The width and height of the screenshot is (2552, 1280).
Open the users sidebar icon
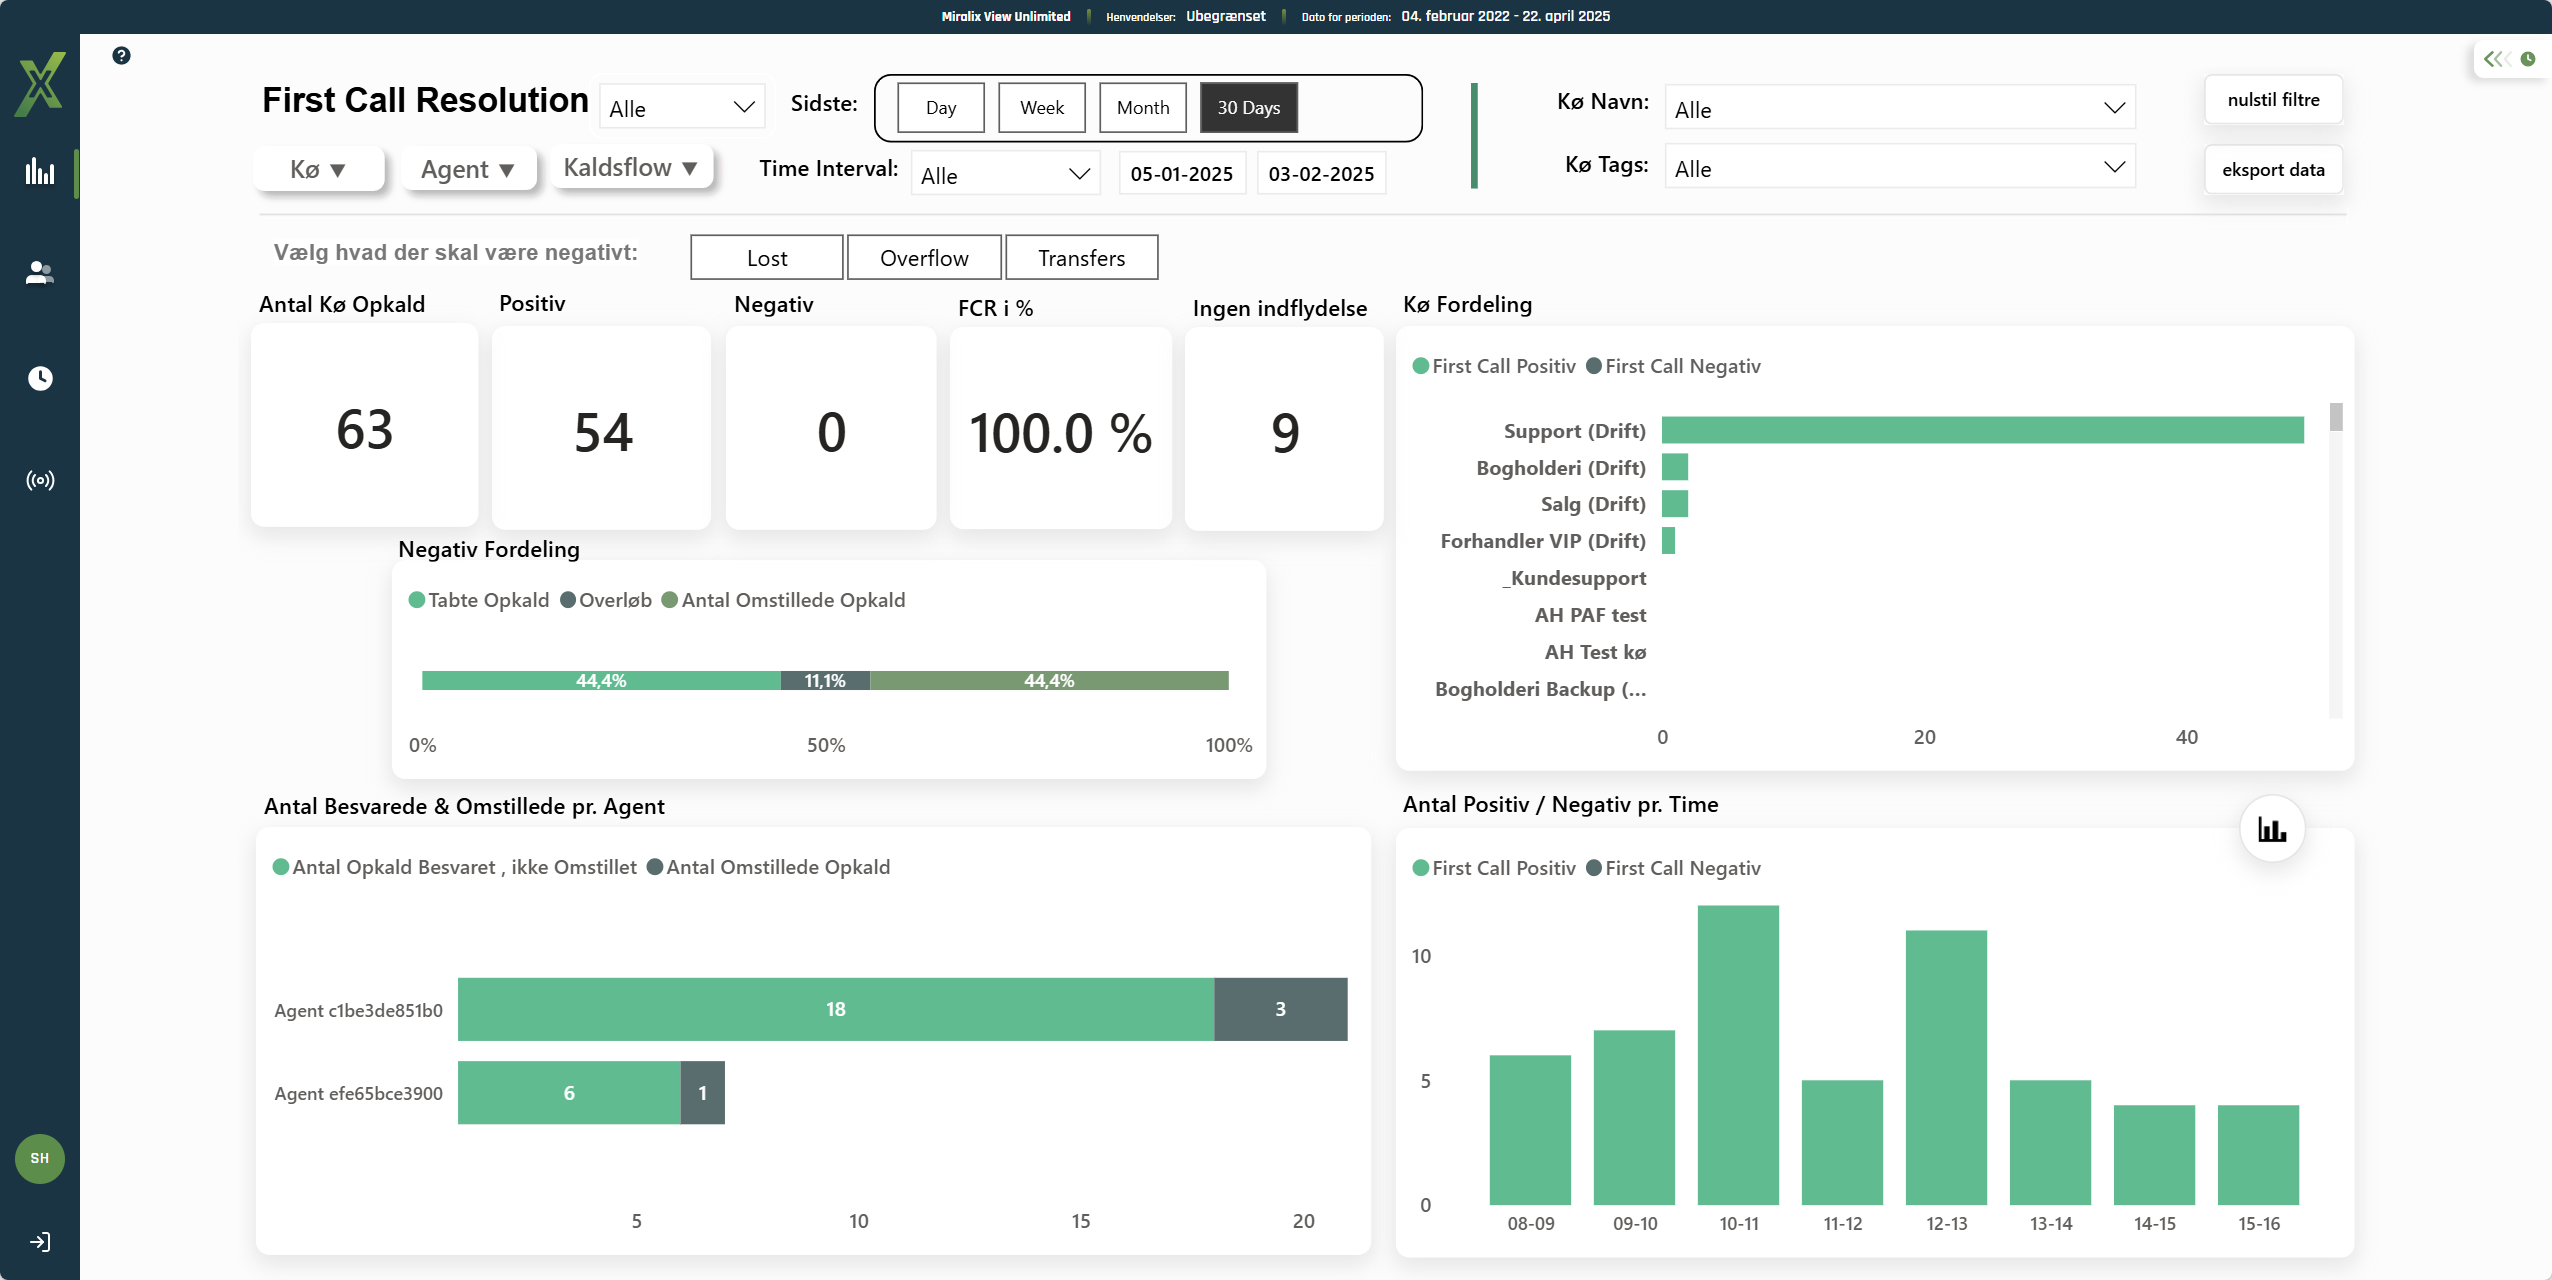[40, 273]
